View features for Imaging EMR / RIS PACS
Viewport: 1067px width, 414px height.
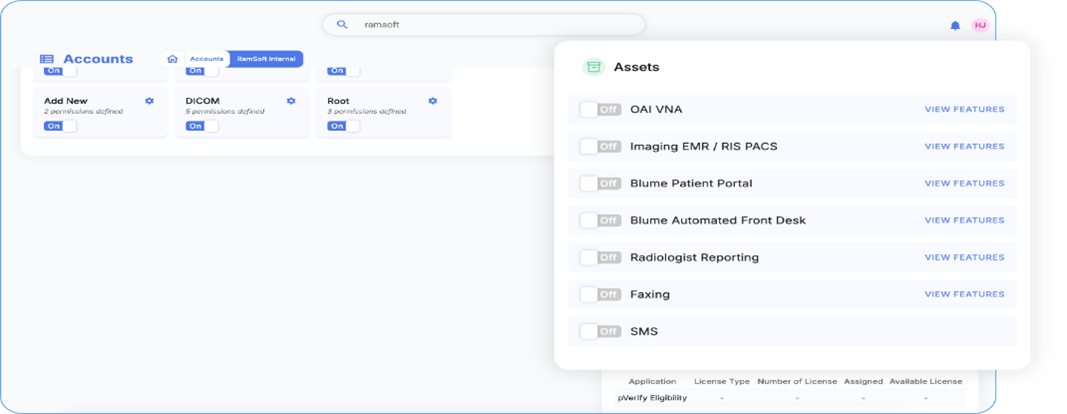click(964, 146)
